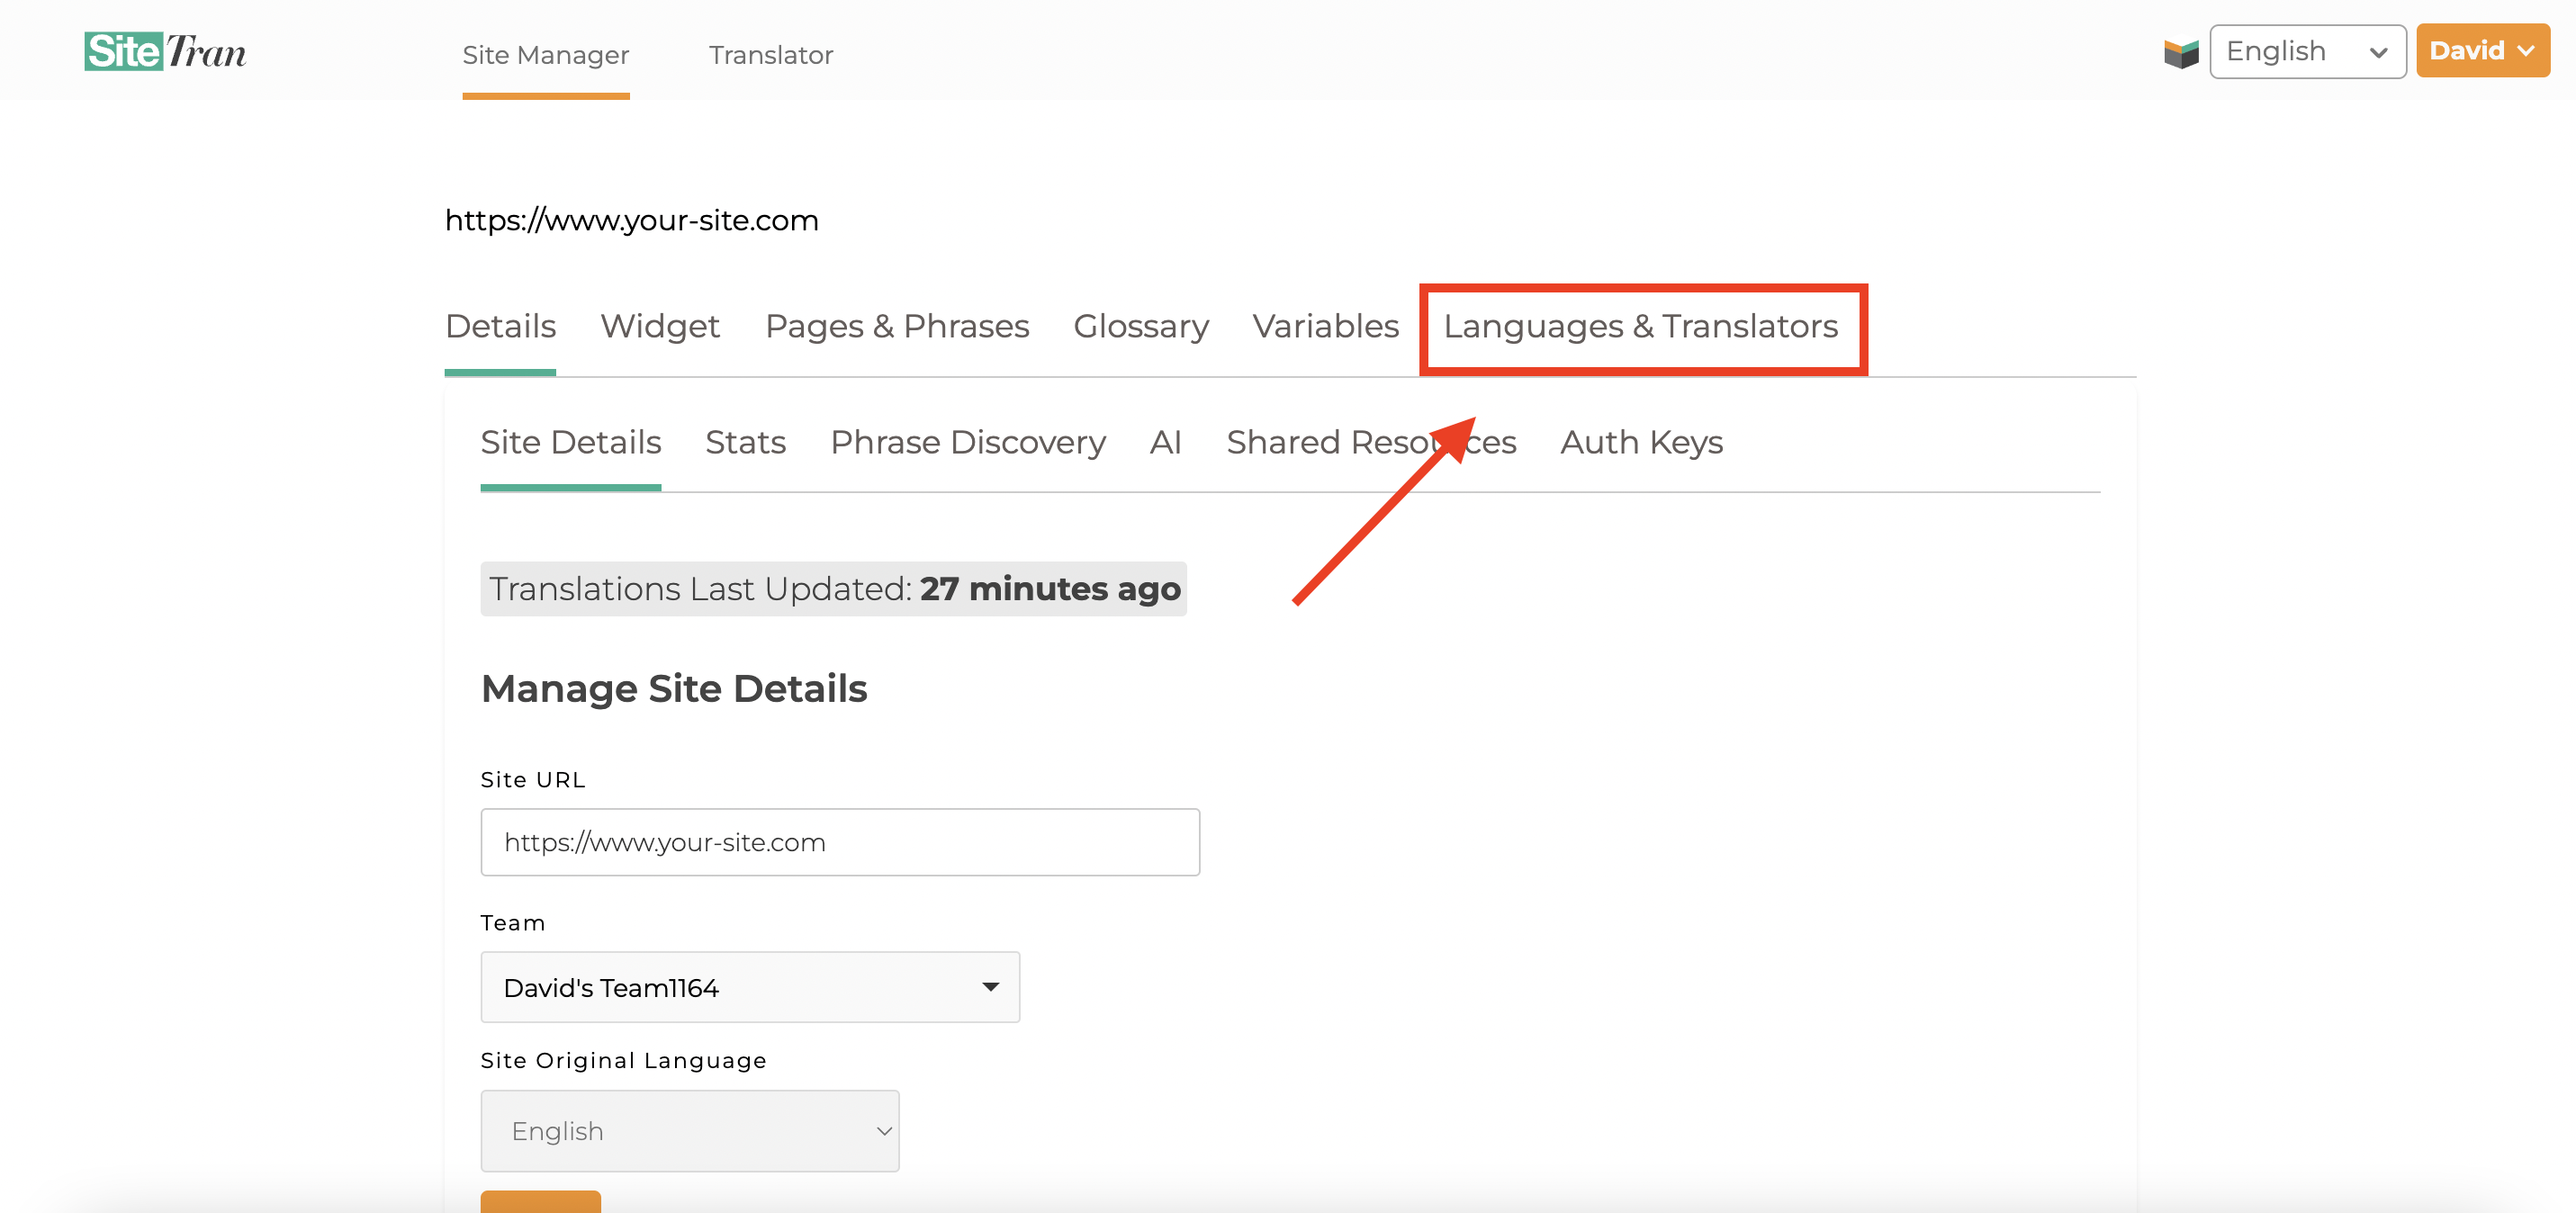Open Languages & Translators tab
Viewport: 2576px width, 1213px height.
tap(1641, 326)
